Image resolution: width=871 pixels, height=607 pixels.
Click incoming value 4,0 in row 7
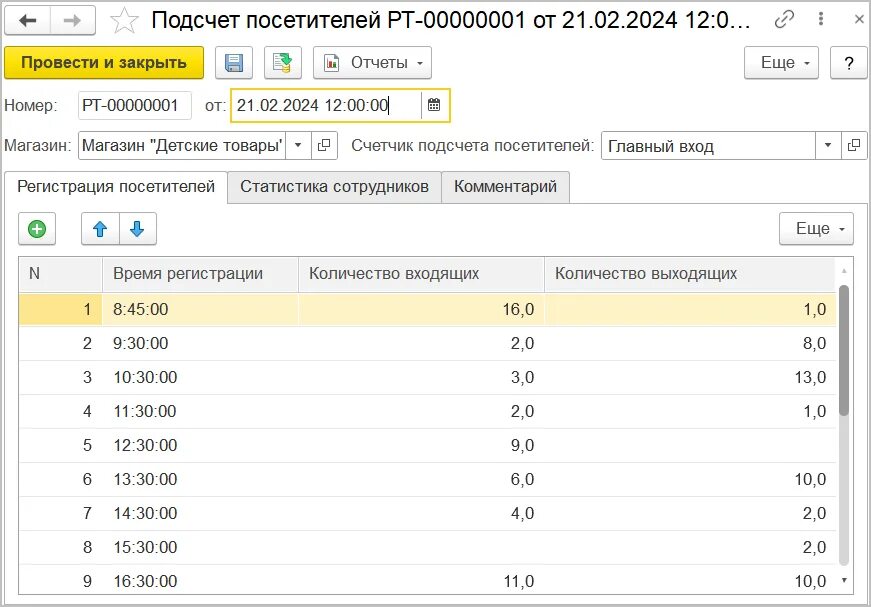(422, 513)
